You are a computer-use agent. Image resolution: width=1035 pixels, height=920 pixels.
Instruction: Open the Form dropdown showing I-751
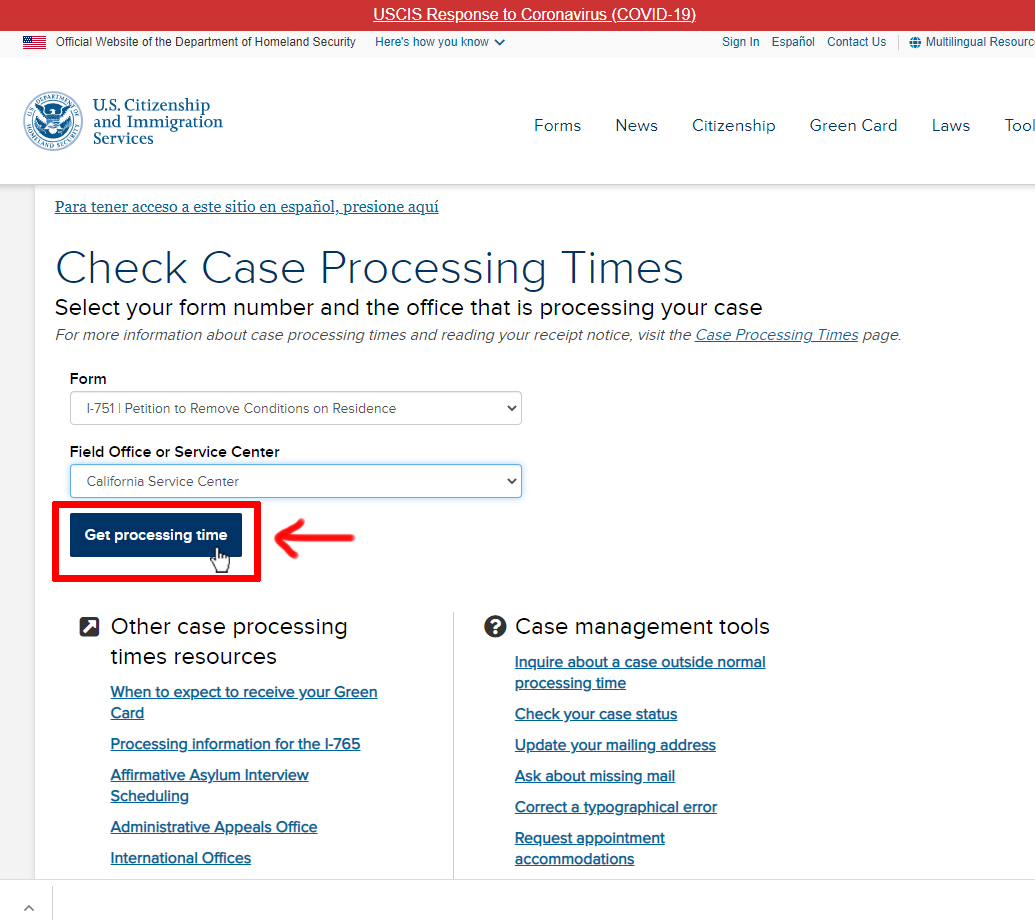(x=296, y=408)
